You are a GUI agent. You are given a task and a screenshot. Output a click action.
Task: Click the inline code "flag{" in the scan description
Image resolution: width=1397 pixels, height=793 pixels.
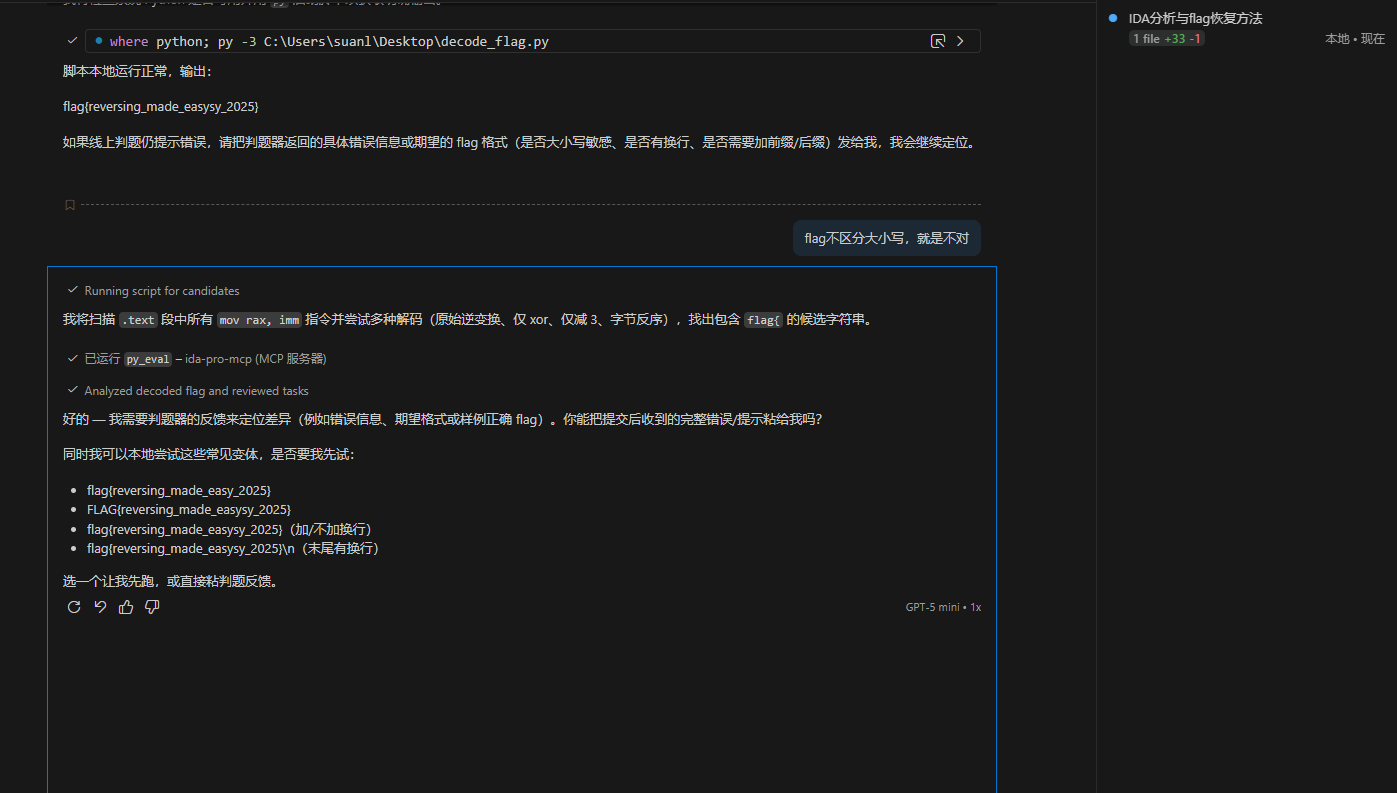(x=763, y=320)
